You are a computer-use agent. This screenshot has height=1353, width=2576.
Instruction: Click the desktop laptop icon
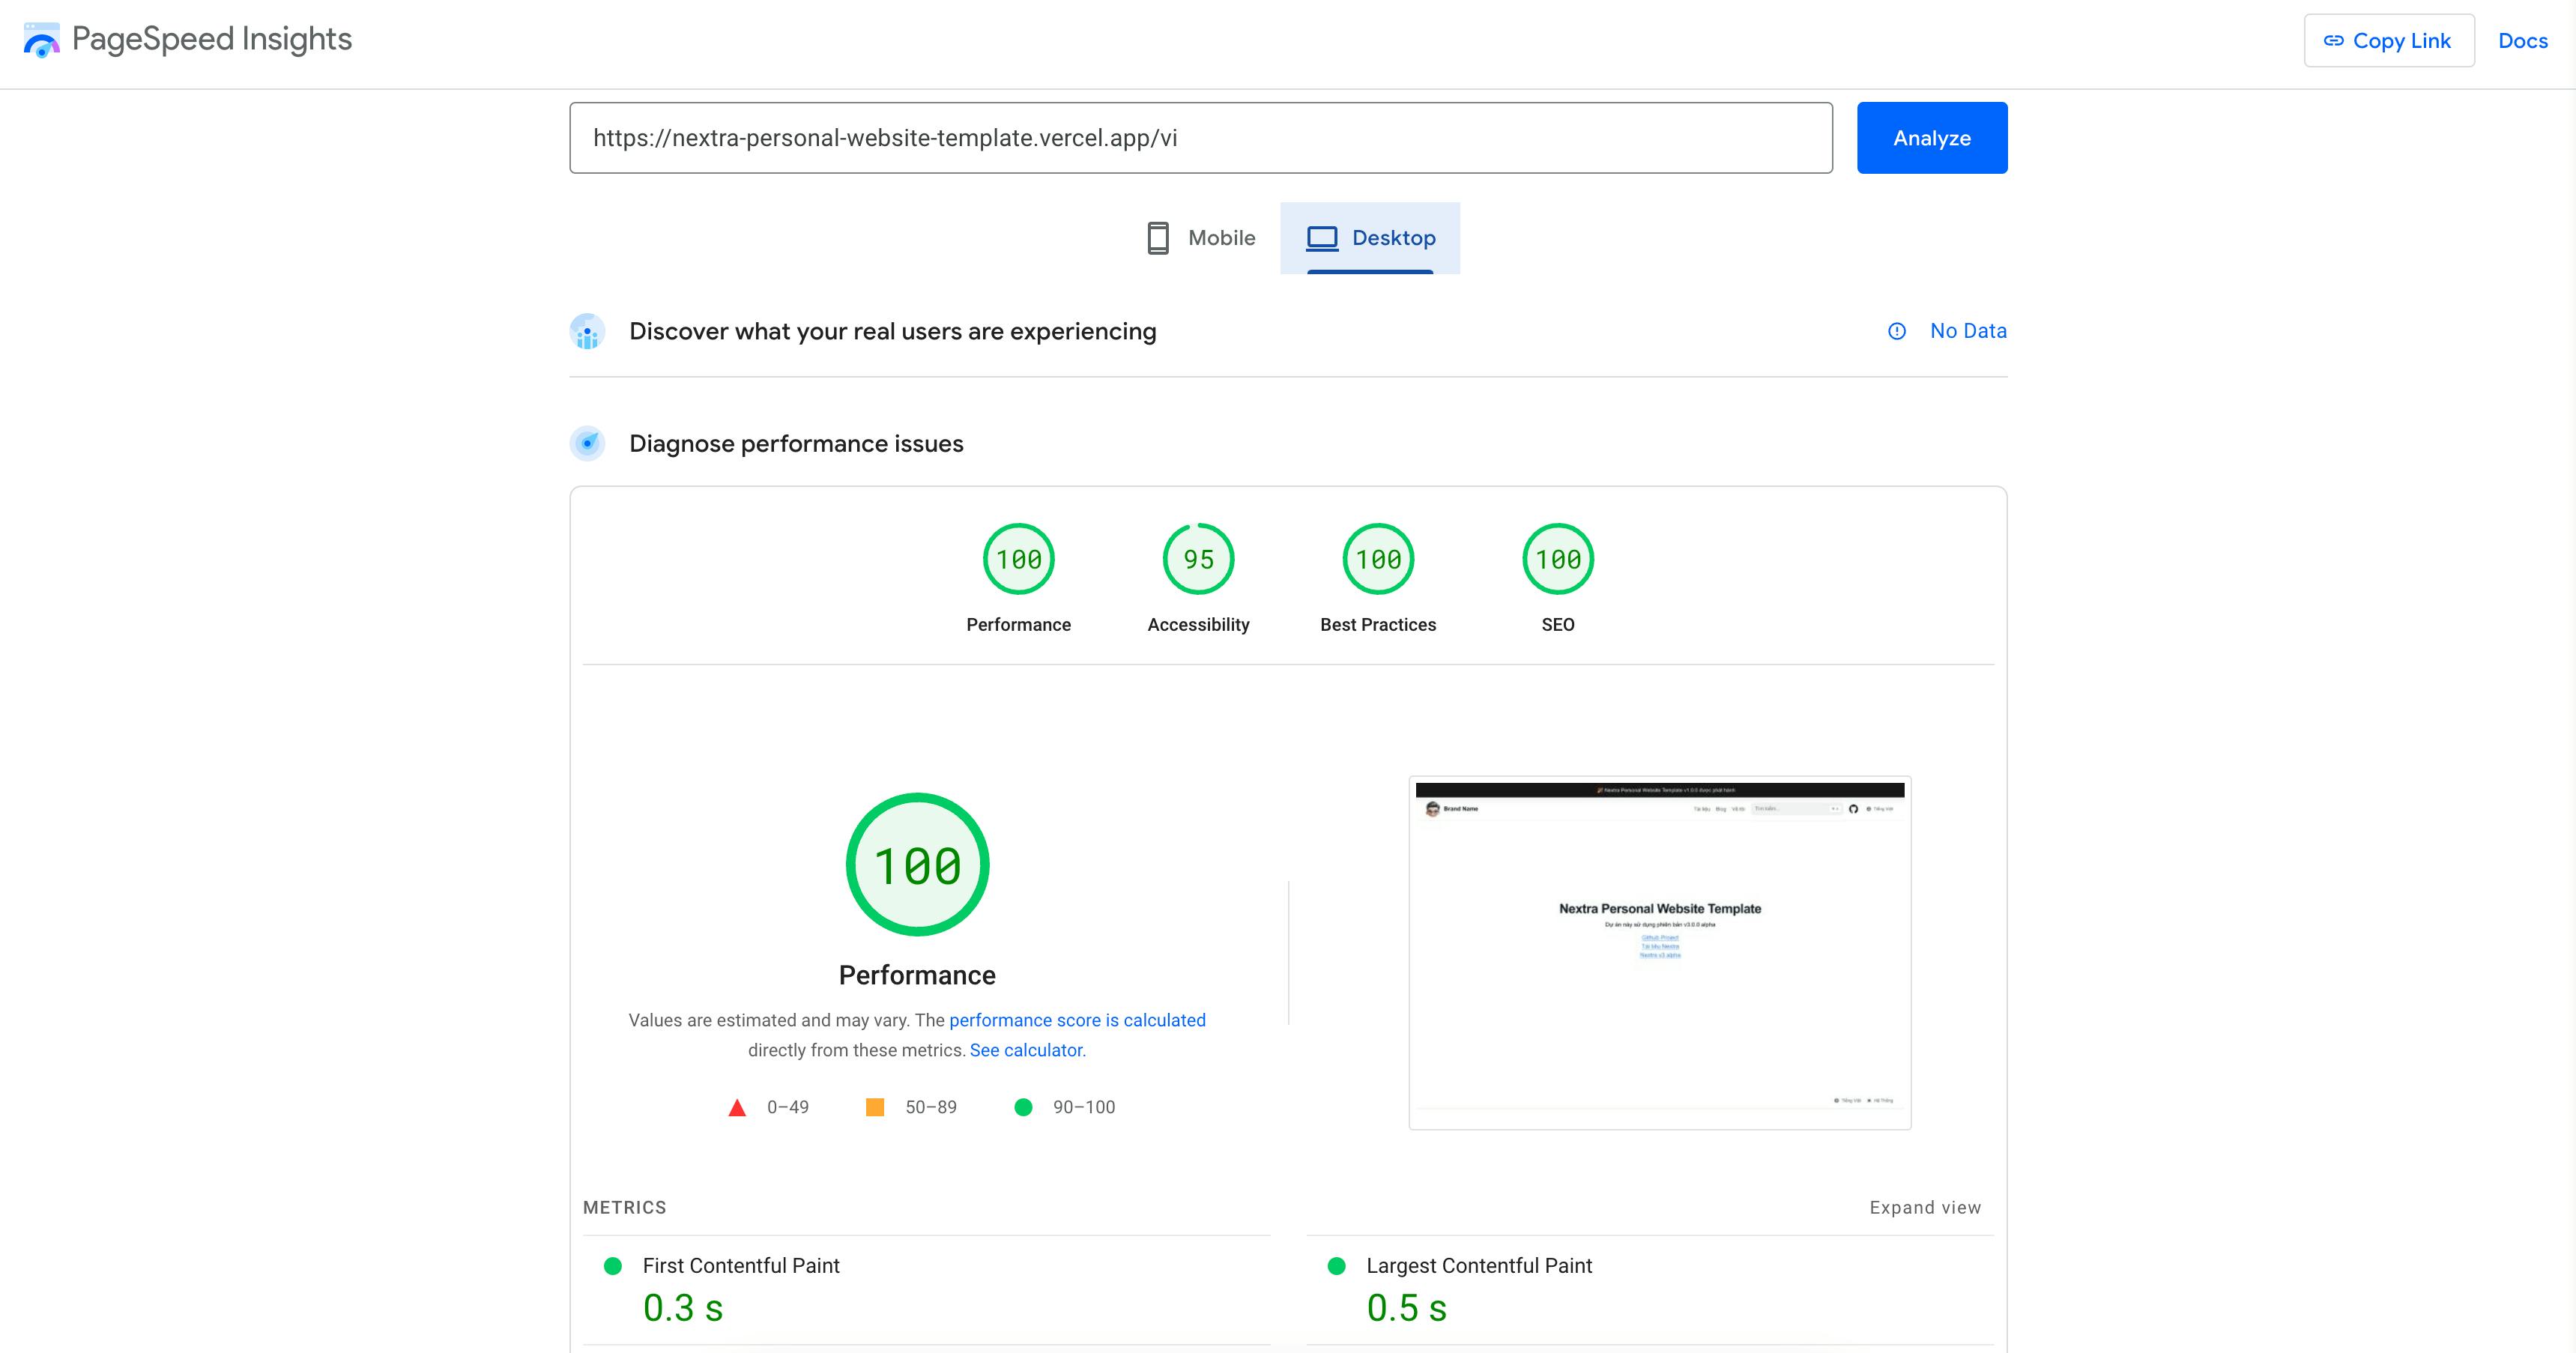tap(1322, 238)
